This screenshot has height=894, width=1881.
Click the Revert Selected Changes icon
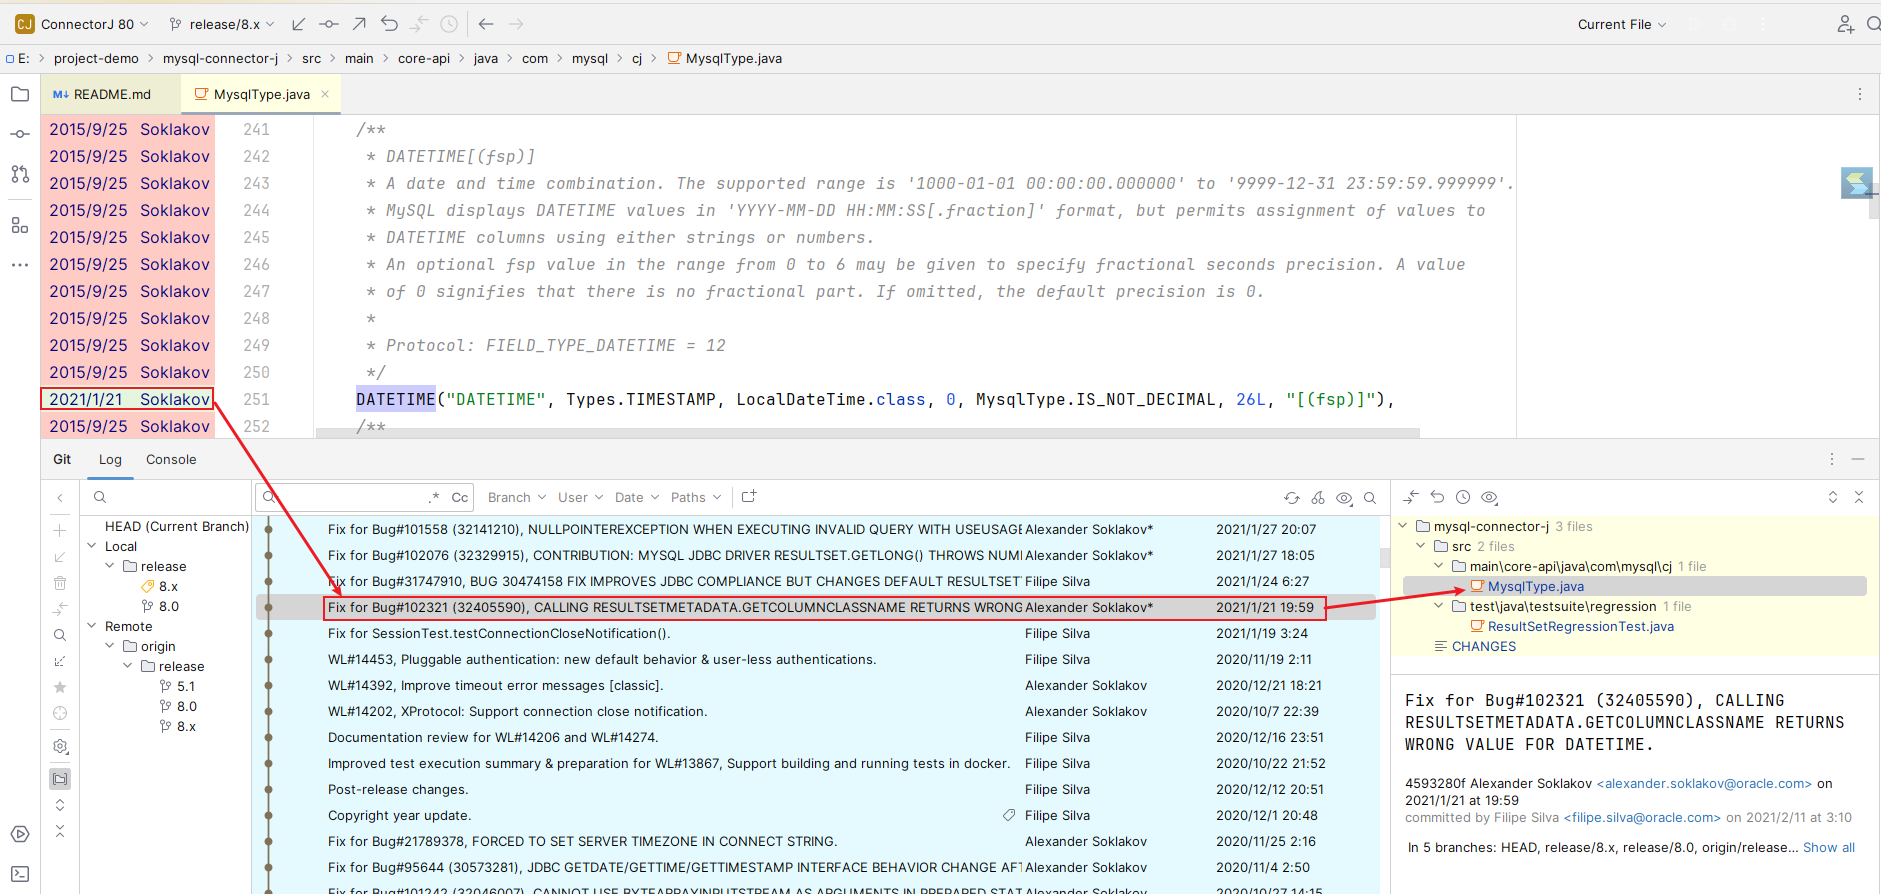pos(1437,497)
